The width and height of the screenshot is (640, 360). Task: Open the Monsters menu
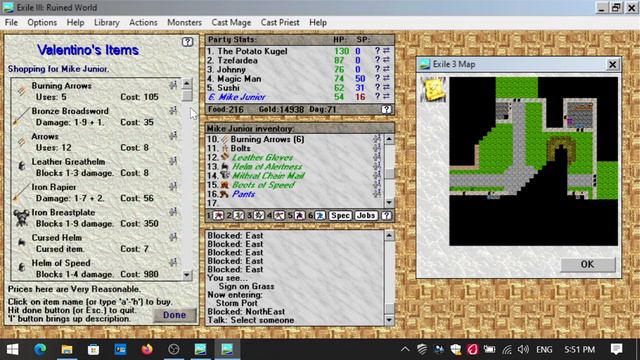pos(184,22)
